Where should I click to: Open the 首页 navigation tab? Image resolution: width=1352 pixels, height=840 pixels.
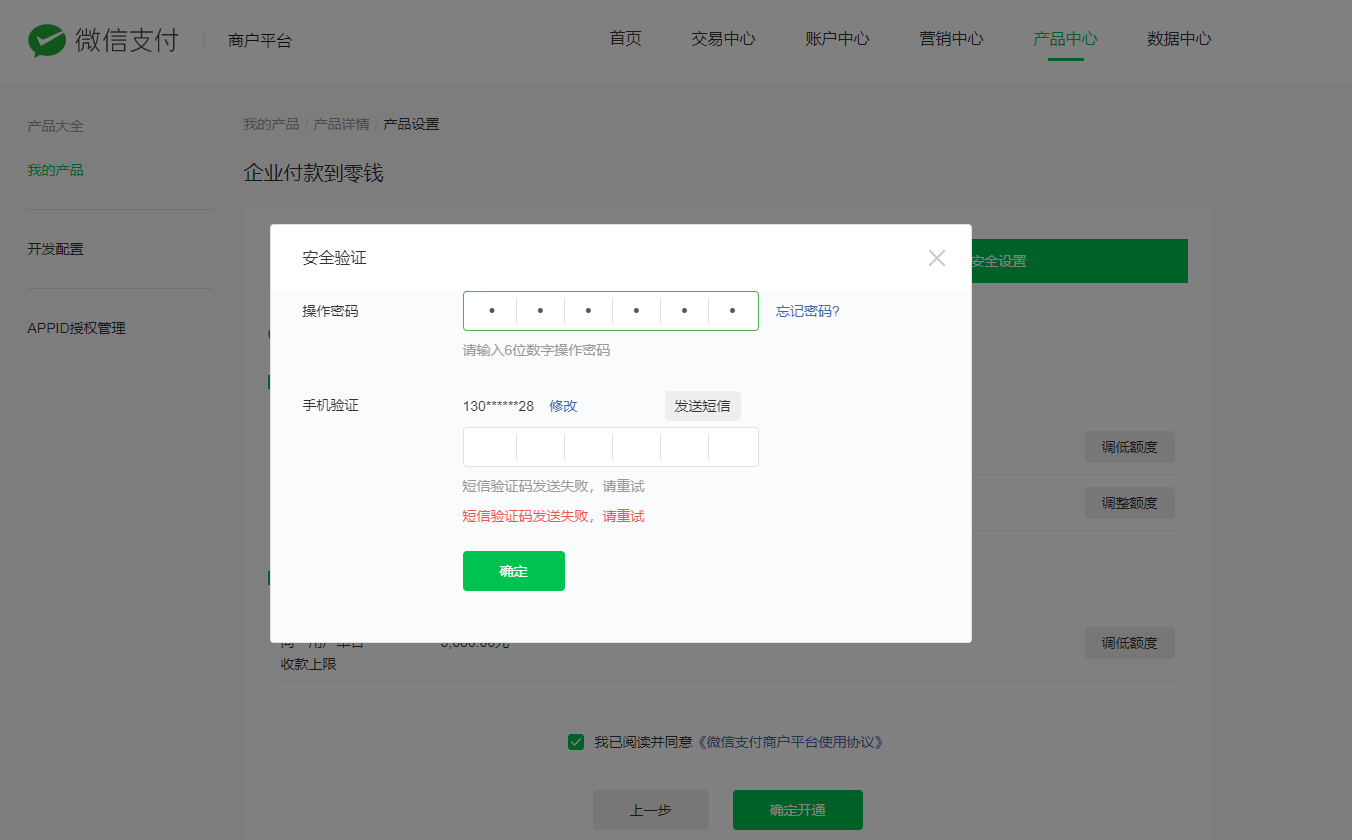click(x=625, y=39)
